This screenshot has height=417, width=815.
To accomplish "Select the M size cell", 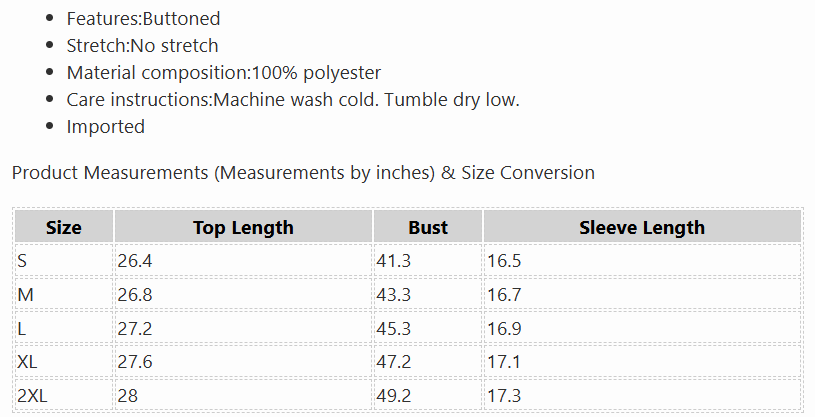I will point(64,295).
